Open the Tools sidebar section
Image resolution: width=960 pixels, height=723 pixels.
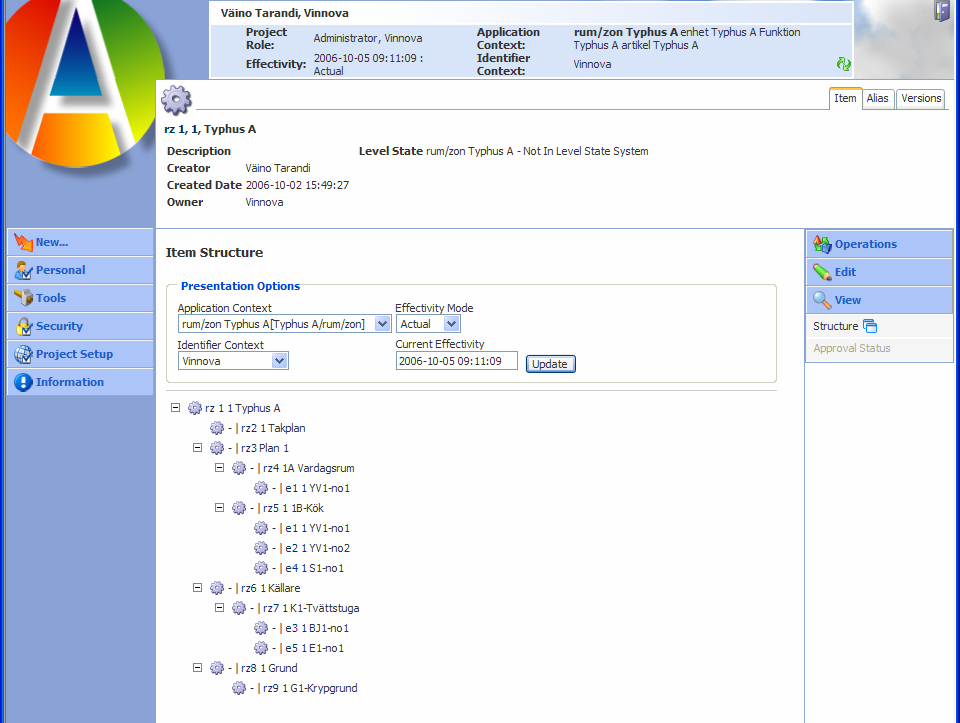pos(80,298)
